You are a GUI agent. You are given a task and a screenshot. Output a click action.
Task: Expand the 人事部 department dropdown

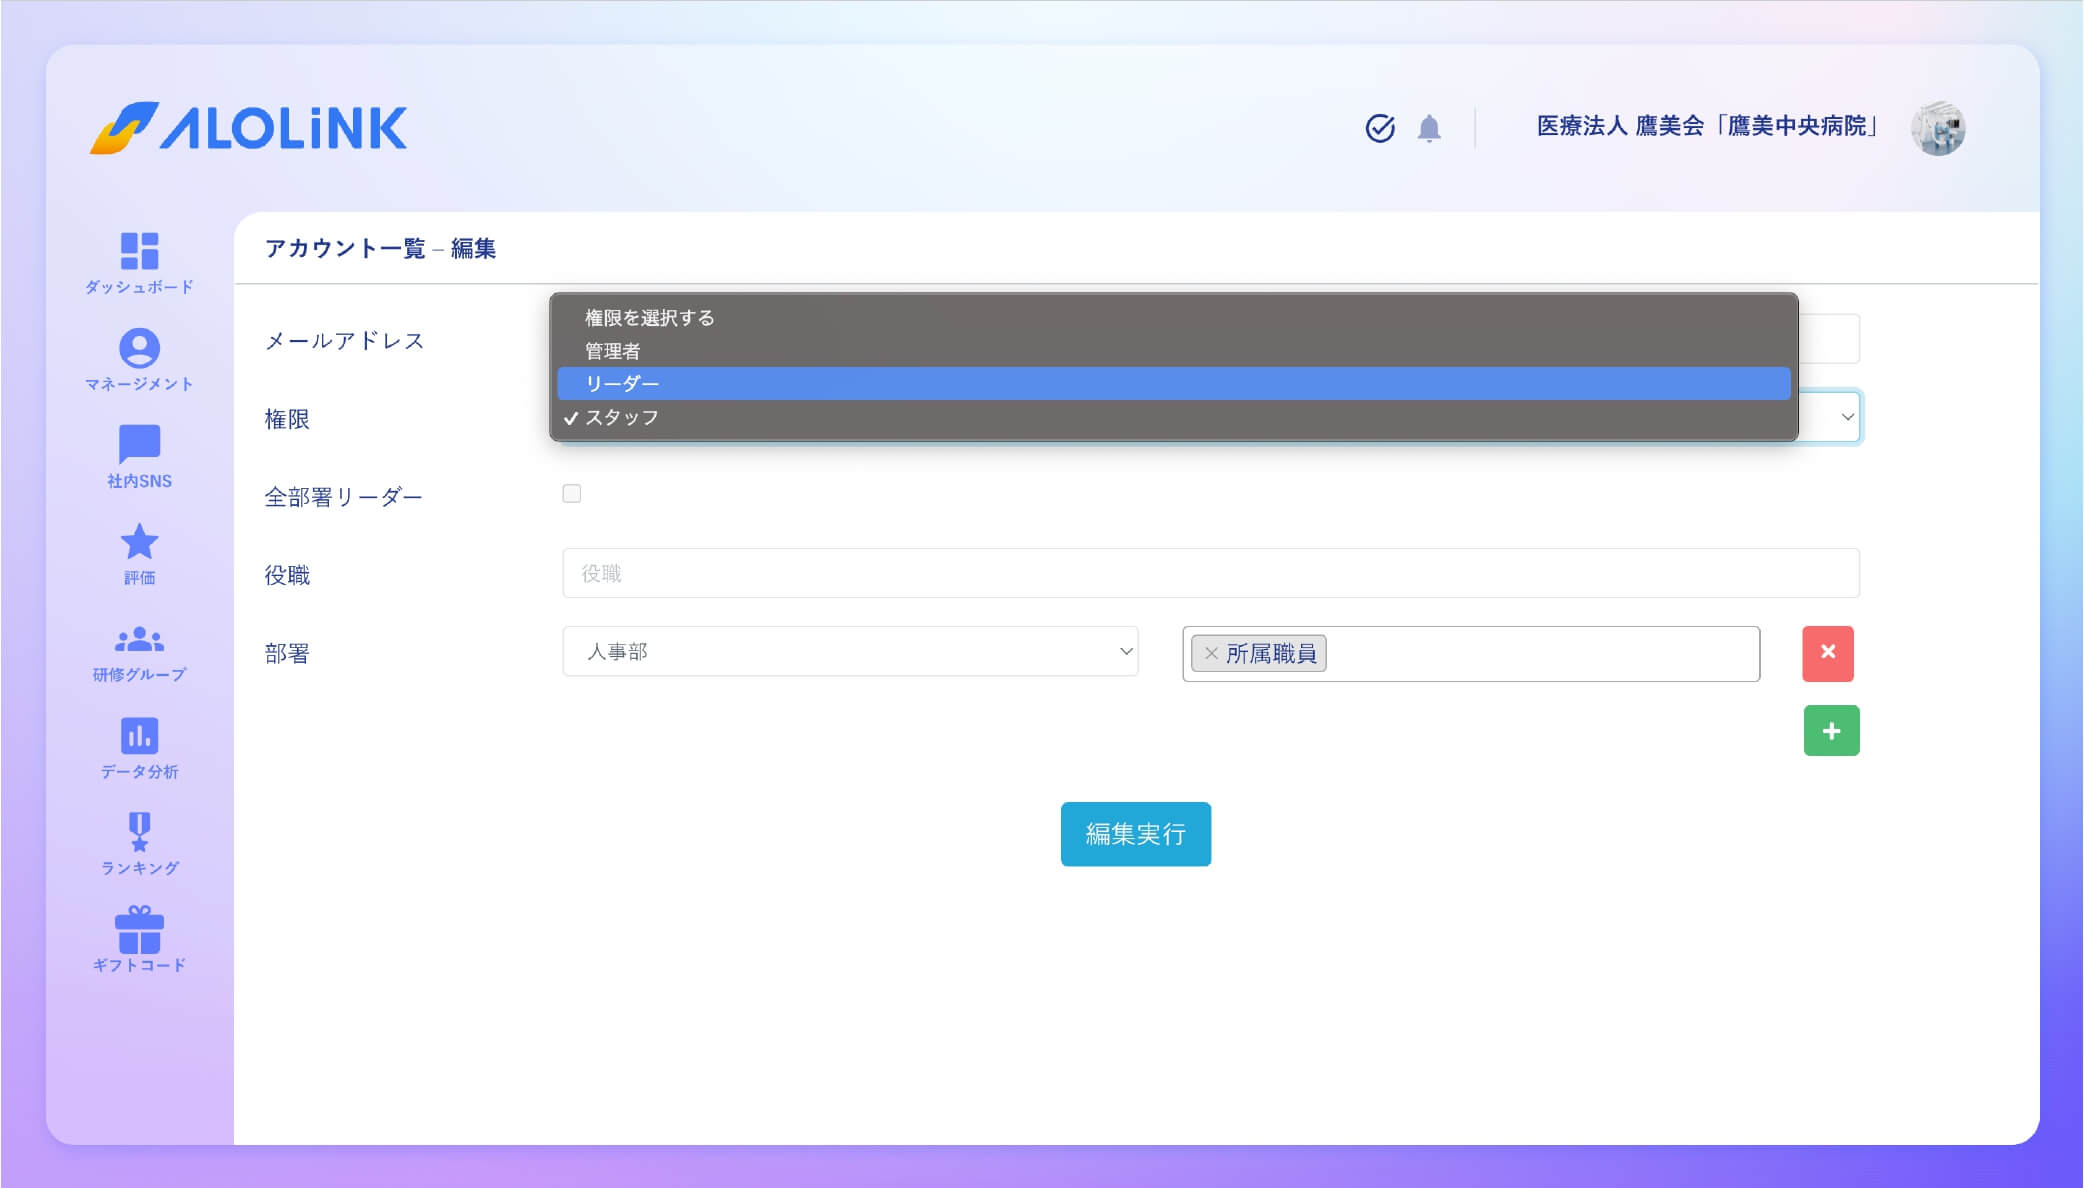(x=850, y=652)
